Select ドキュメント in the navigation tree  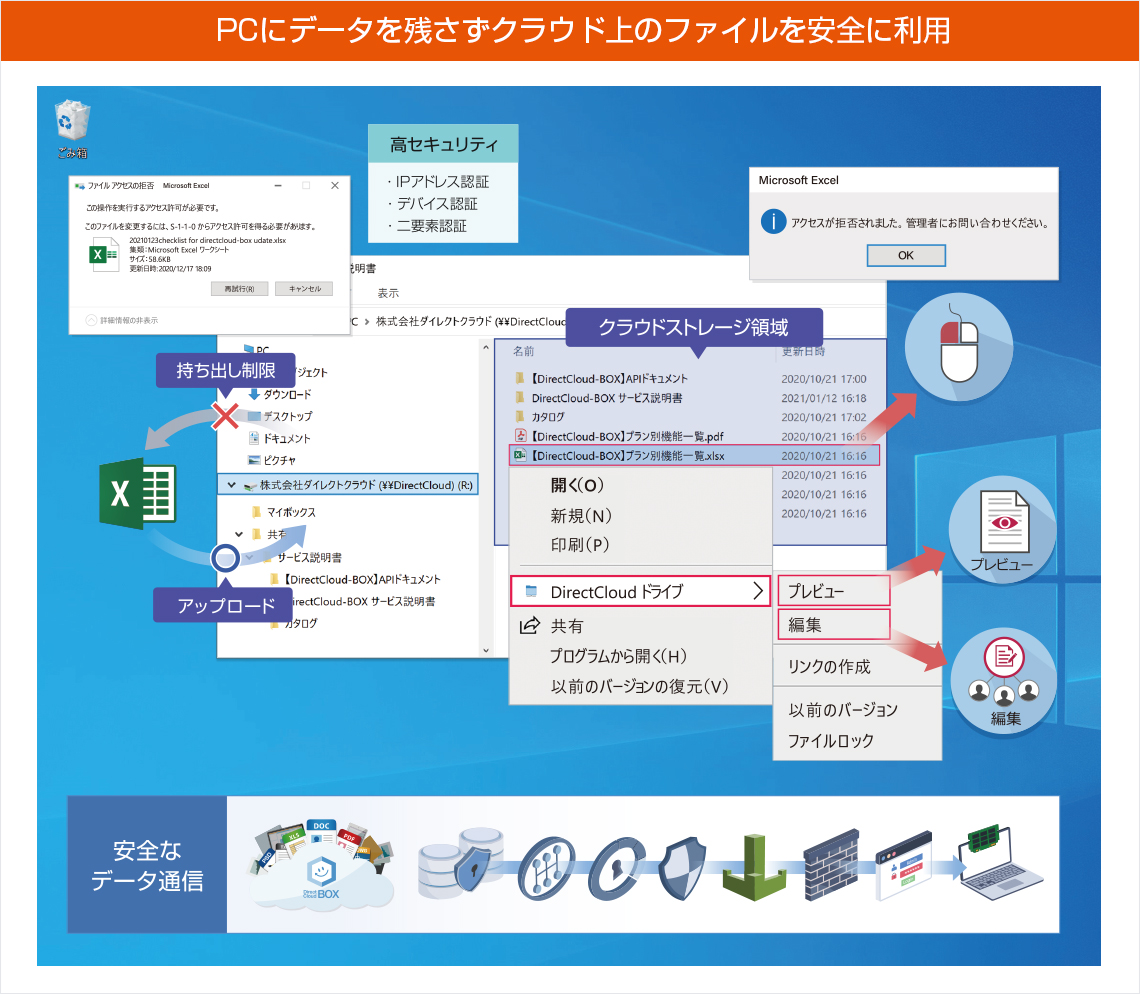coord(279,438)
